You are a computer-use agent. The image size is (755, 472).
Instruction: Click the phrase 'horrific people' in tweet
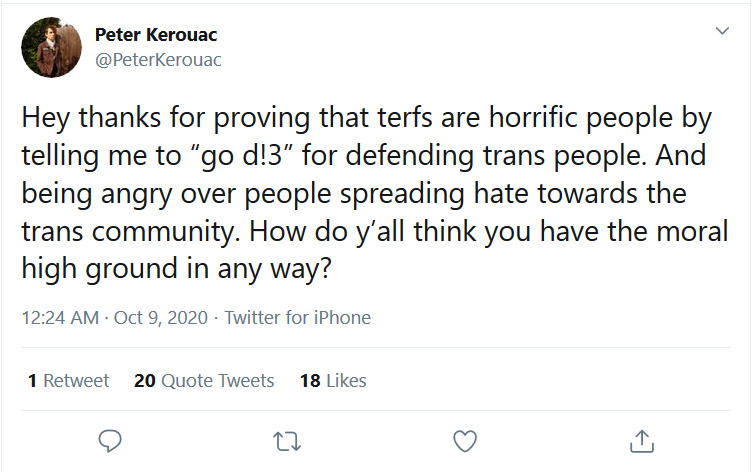(x=581, y=118)
